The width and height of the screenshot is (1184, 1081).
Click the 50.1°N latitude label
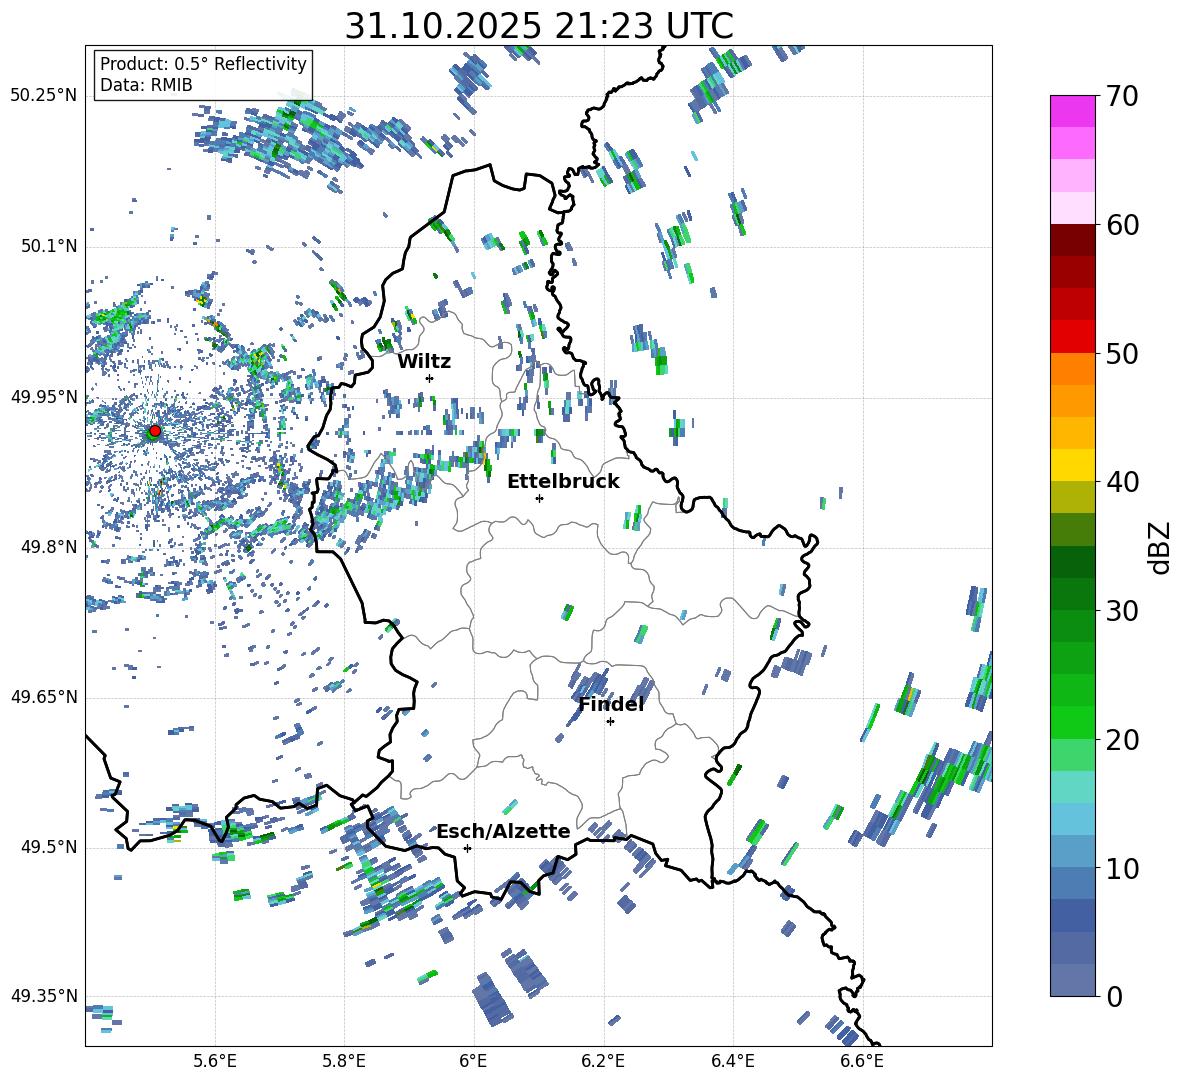[48, 247]
